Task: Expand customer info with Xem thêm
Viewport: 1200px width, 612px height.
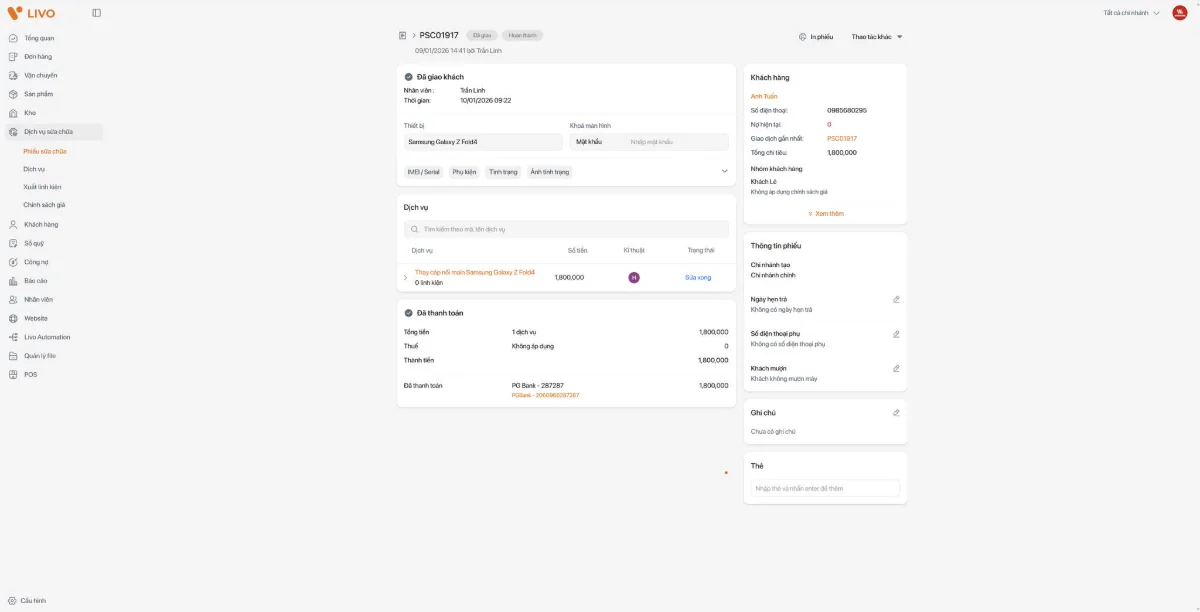Action: [826, 214]
